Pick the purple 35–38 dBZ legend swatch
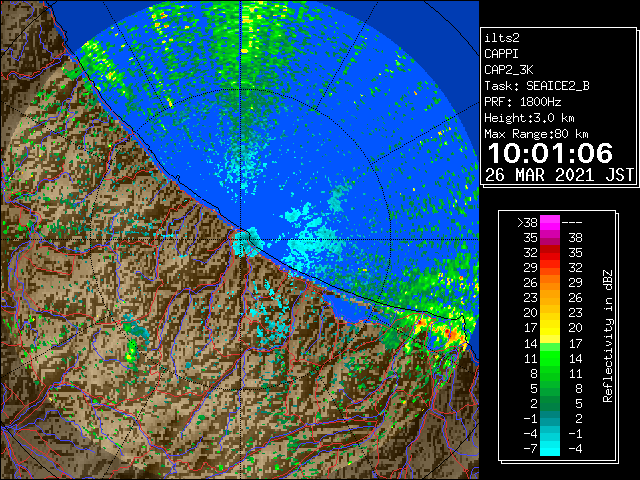 [x=550, y=238]
